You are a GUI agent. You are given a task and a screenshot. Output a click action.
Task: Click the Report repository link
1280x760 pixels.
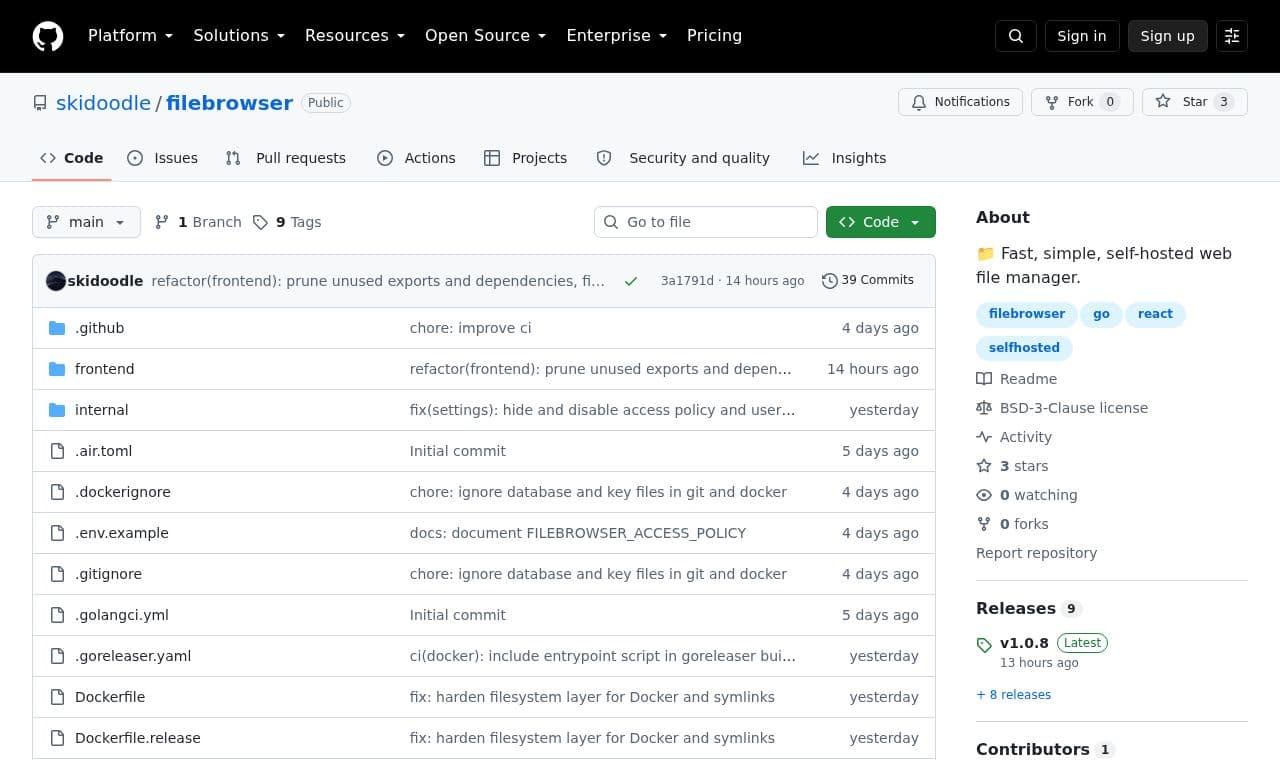coord(1036,553)
